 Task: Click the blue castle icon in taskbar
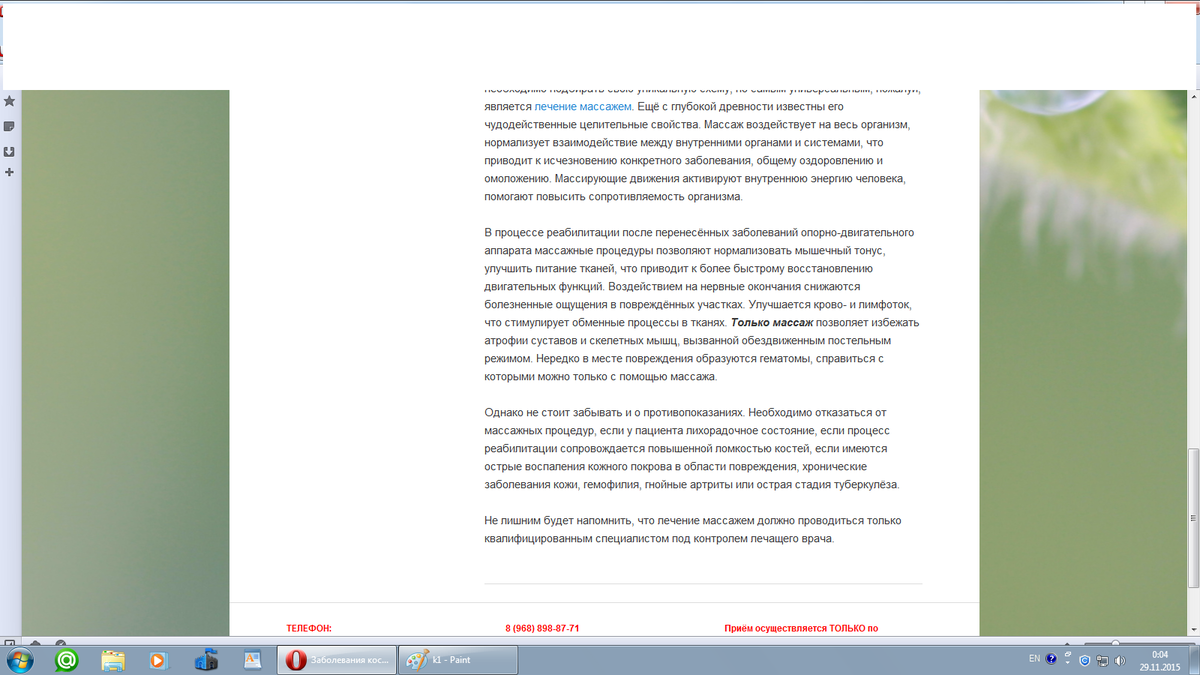coord(206,660)
